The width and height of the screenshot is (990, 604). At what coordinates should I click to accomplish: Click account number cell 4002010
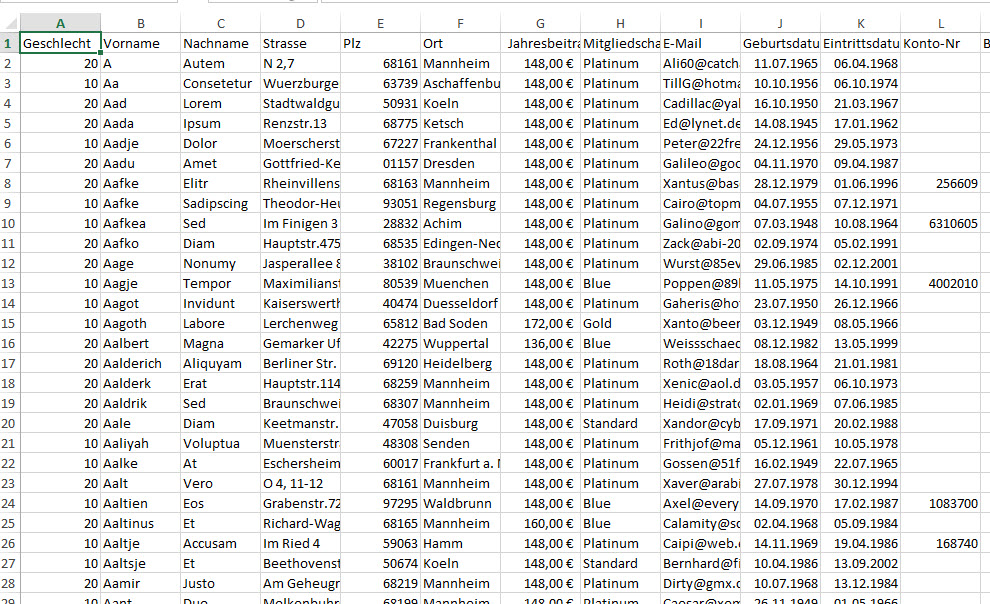940,283
